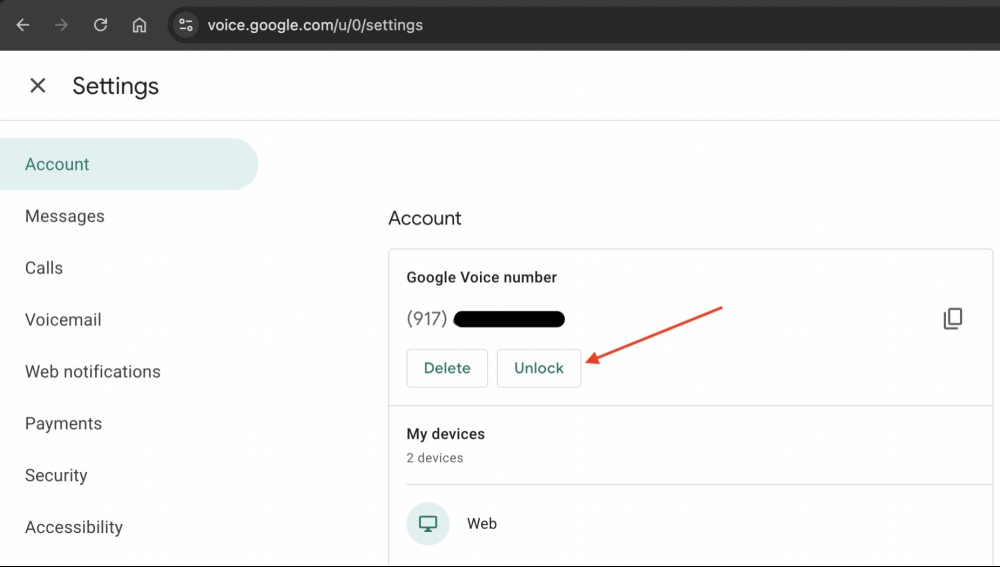1000x567 pixels.
Task: Click the voice.google.com address bar URL
Action: (x=315, y=25)
